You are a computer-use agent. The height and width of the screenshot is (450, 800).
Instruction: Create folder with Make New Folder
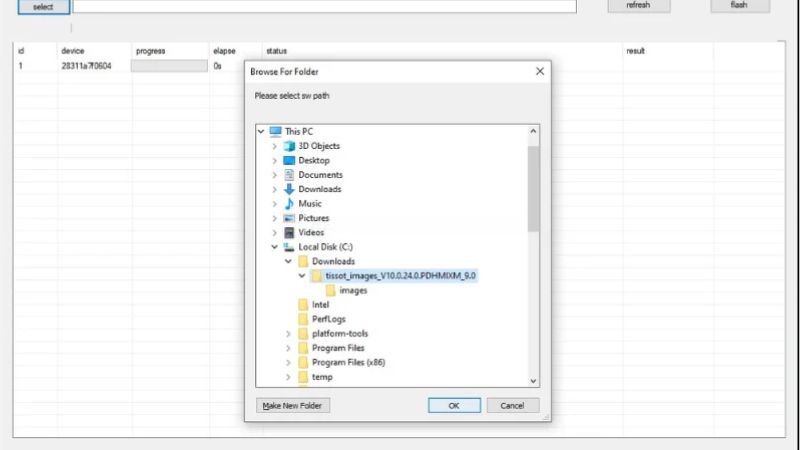point(293,406)
